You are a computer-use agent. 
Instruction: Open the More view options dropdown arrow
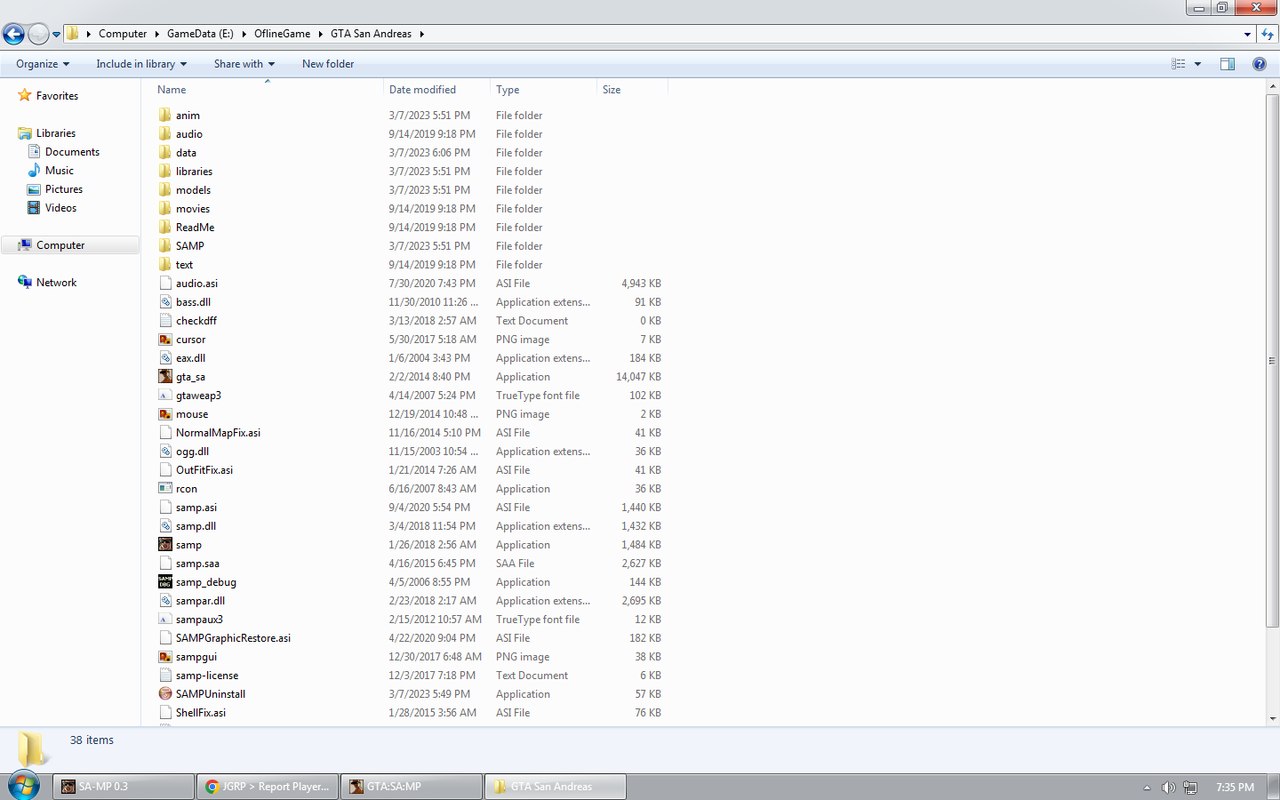tap(1197, 64)
